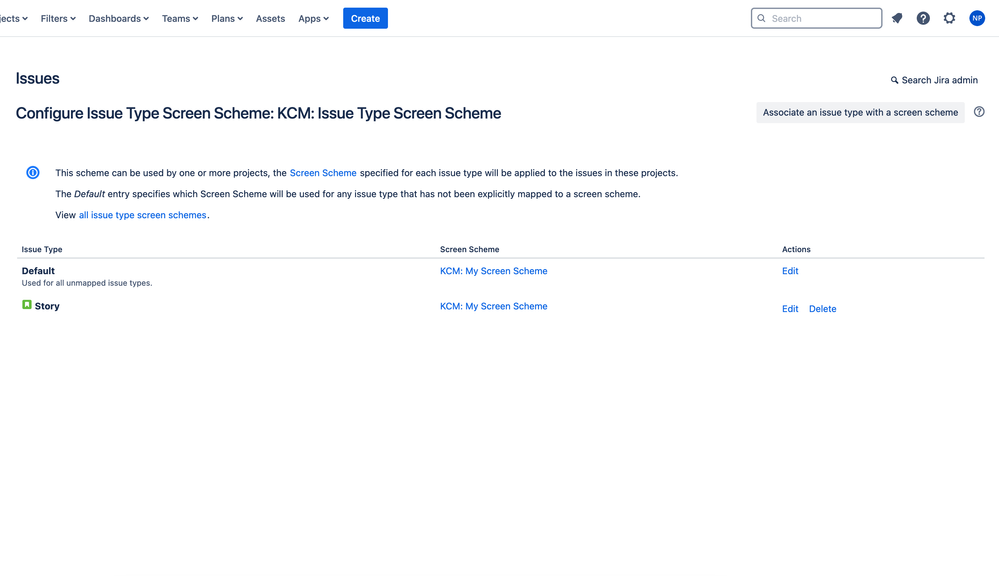This screenshot has width=999, height=576.
Task: Click the Create button
Action: tap(365, 17)
